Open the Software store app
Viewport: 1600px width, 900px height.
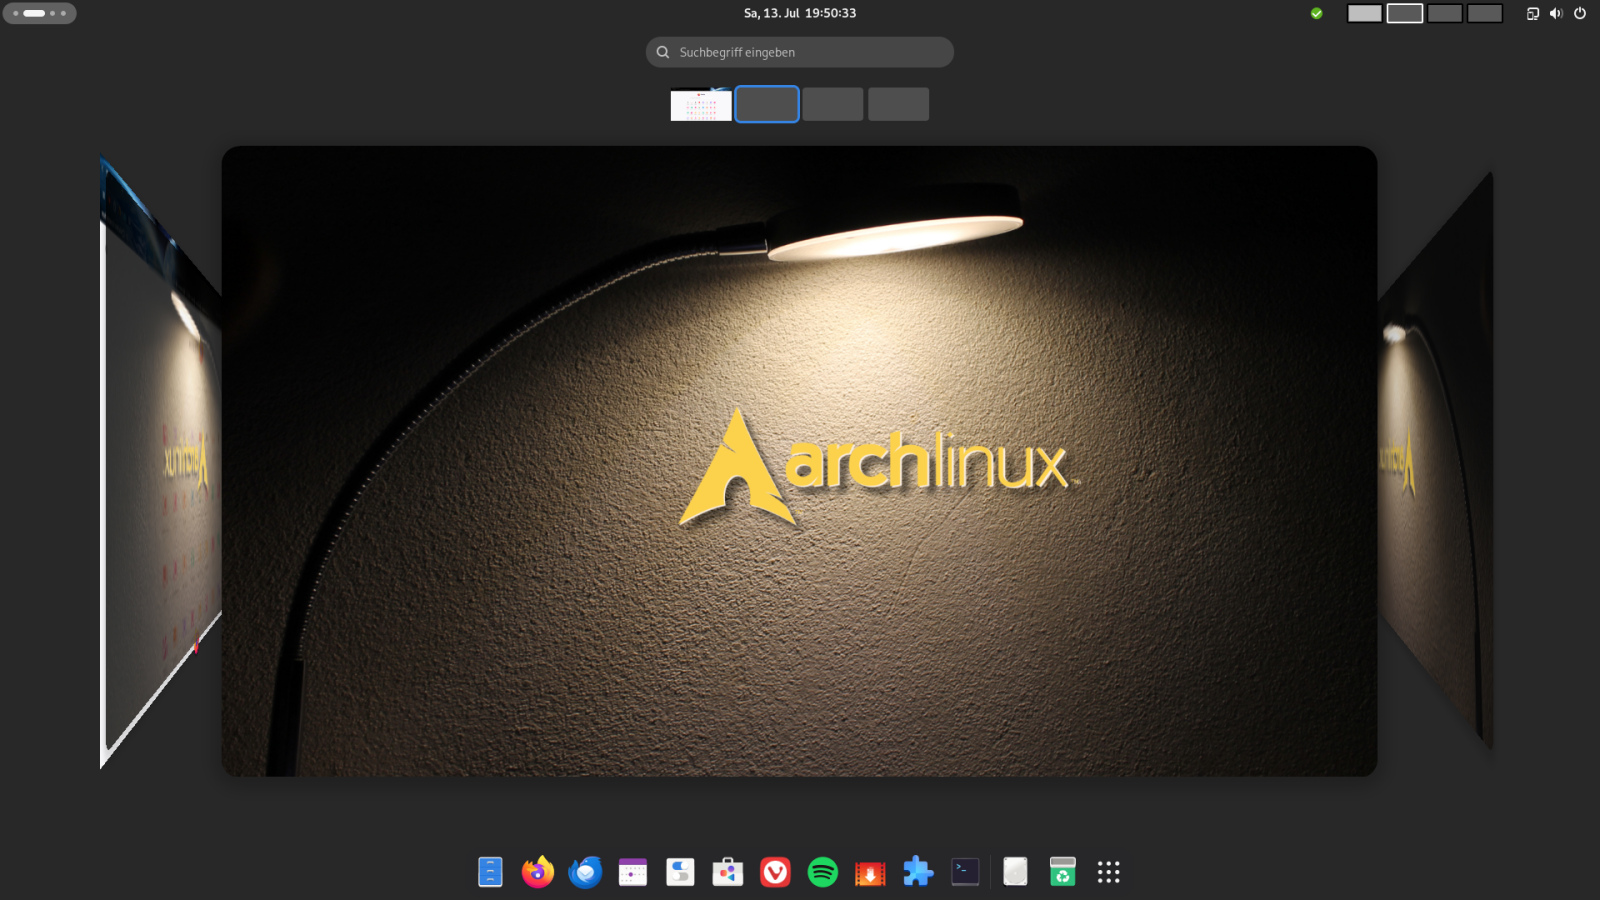(x=728, y=872)
